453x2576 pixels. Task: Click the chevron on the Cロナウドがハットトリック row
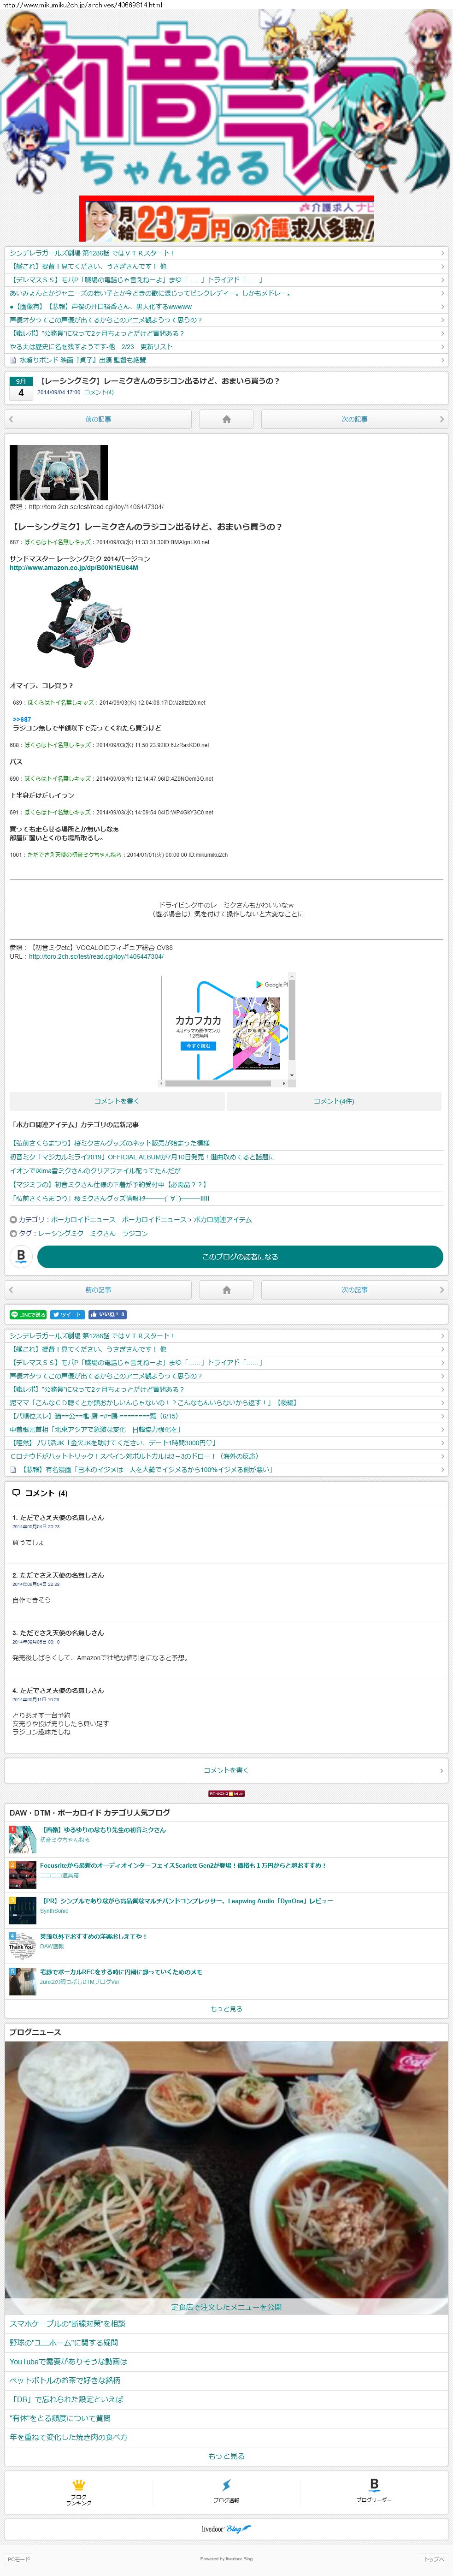[x=442, y=1456]
